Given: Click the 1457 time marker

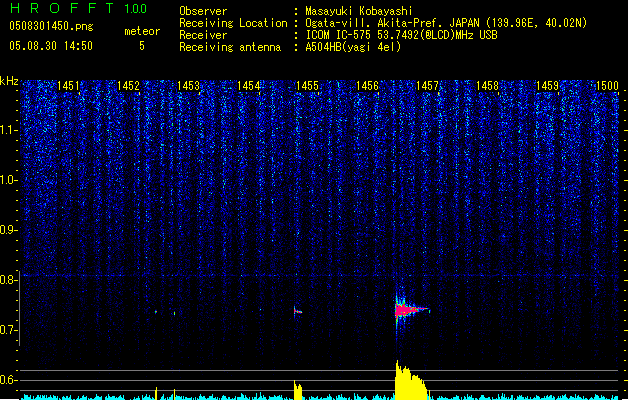Looking at the screenshot, I should (x=428, y=86).
